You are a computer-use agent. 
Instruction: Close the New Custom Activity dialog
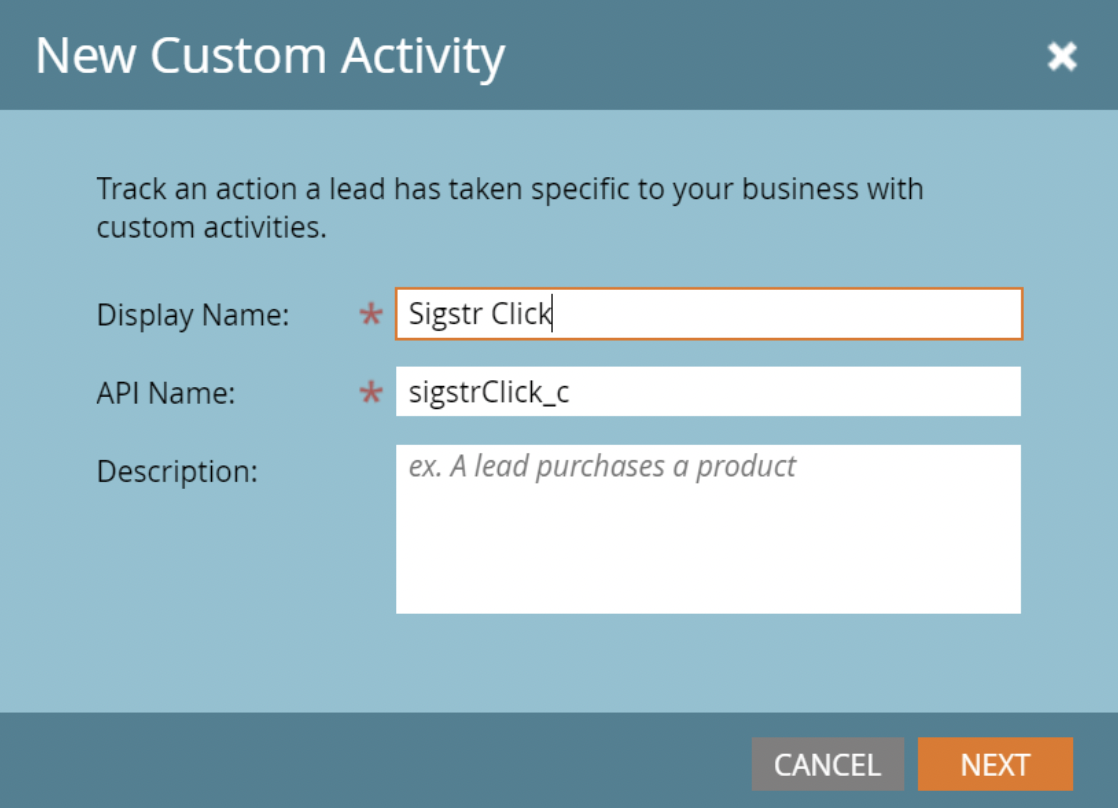click(1062, 56)
